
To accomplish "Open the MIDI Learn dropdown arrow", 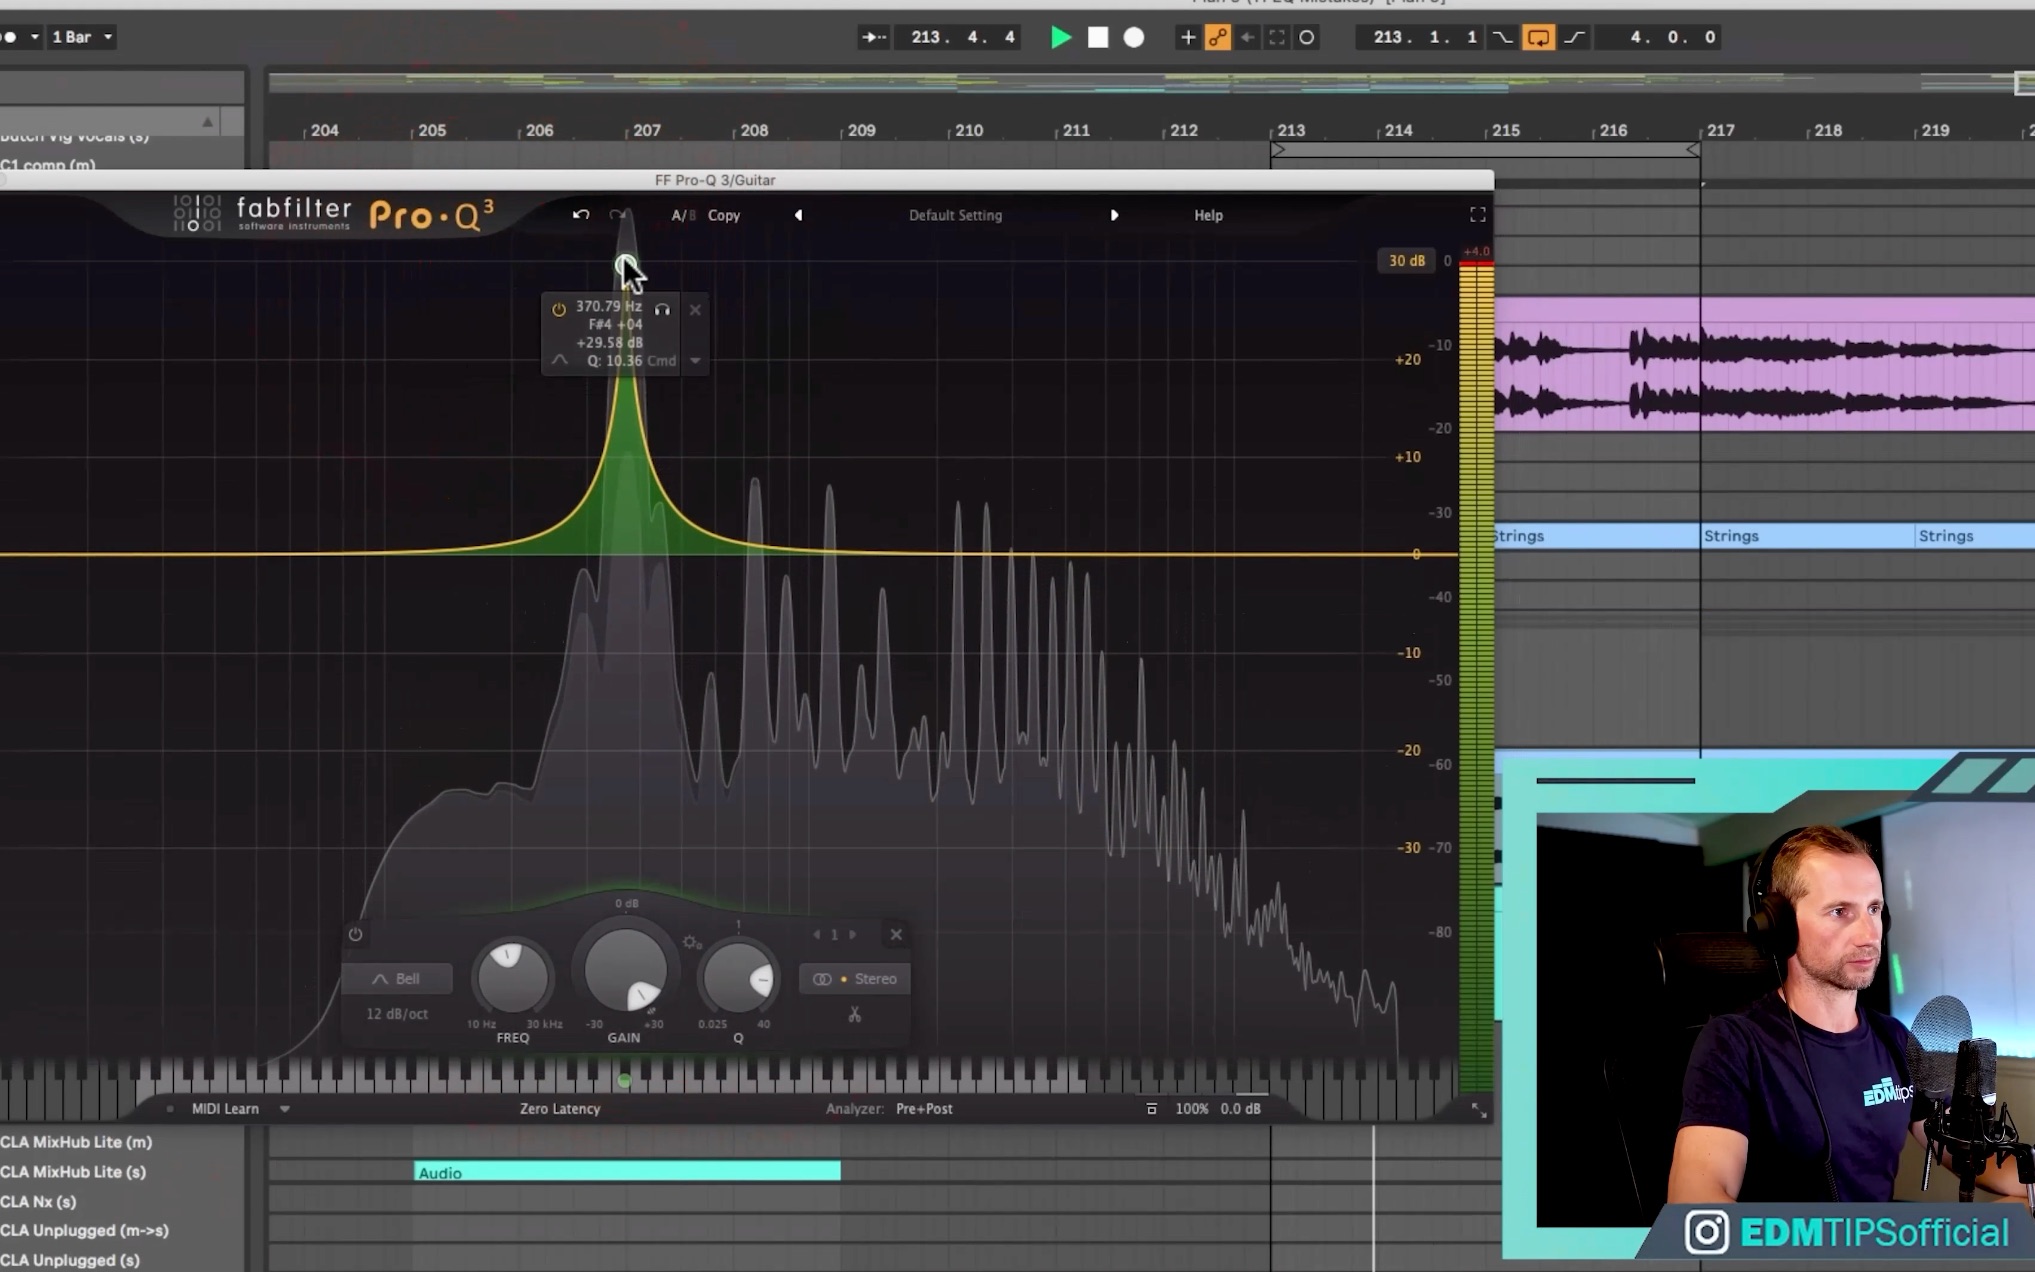I will pos(285,1108).
